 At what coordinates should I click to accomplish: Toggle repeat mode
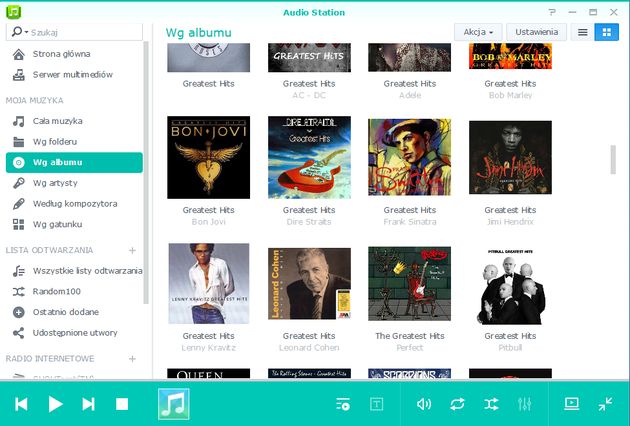coord(457,404)
